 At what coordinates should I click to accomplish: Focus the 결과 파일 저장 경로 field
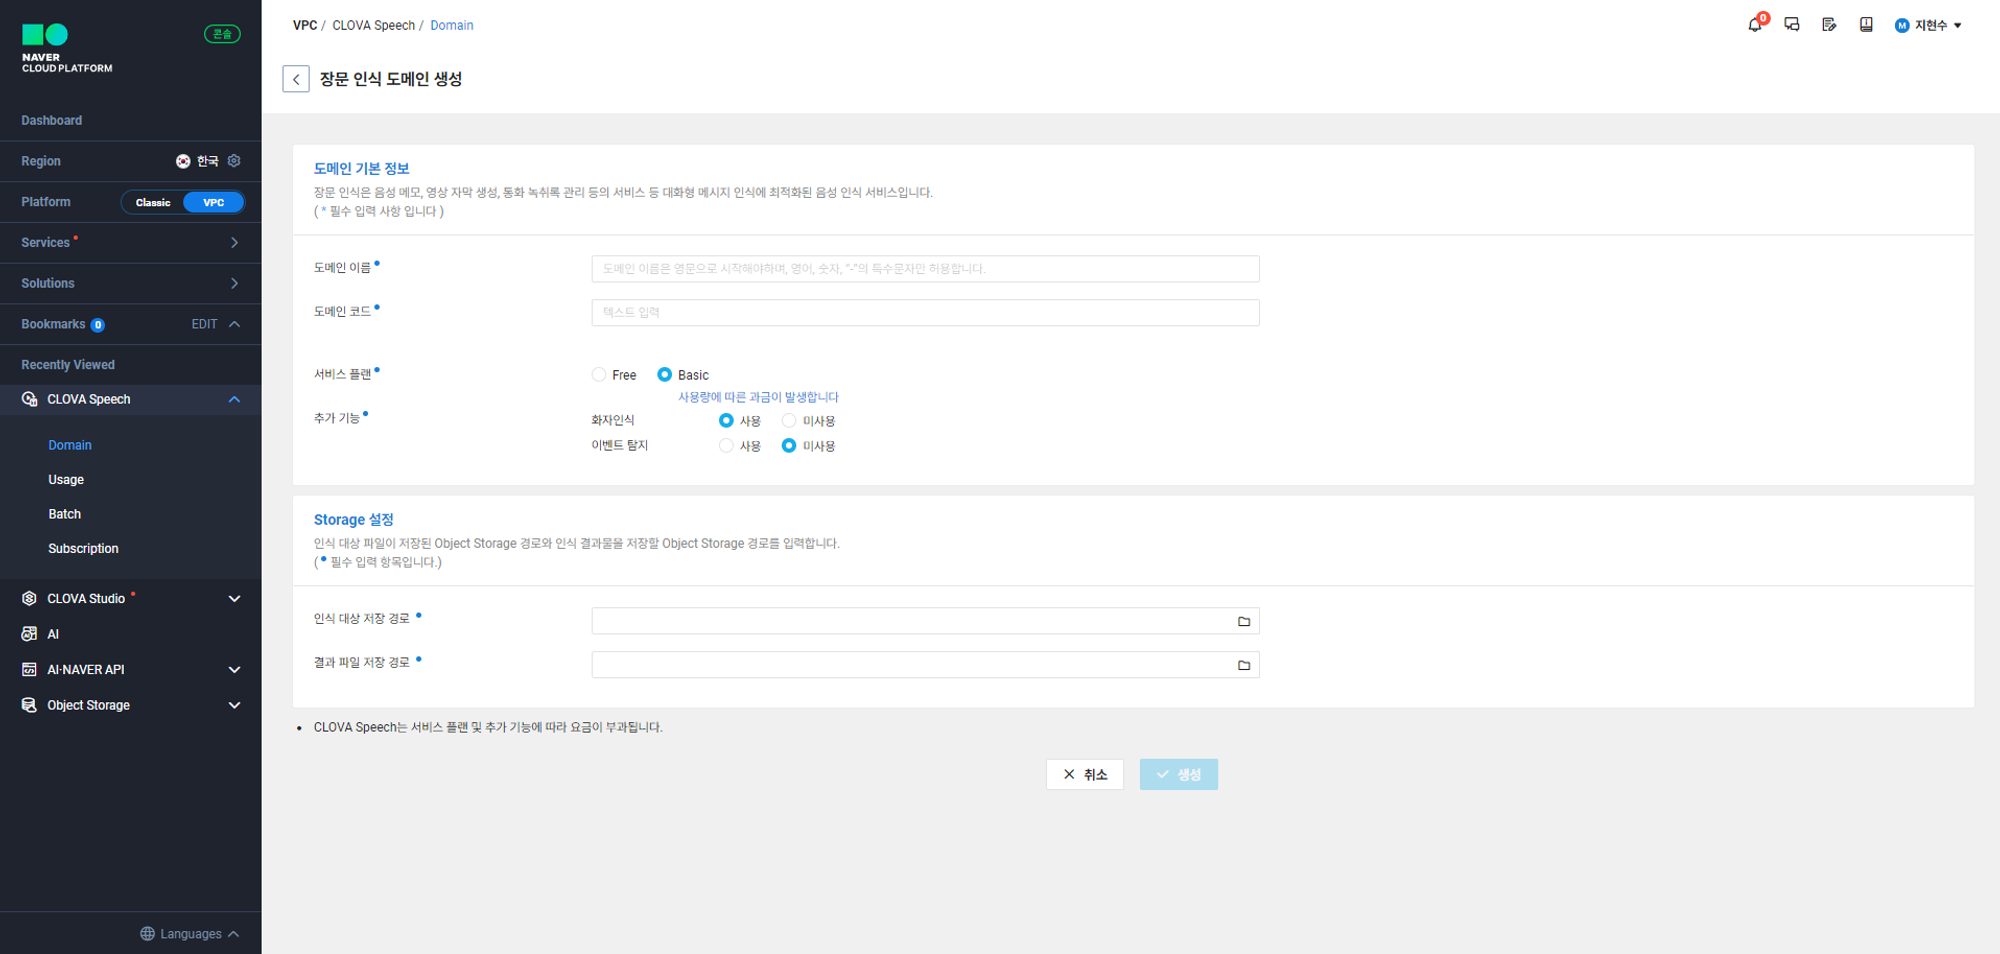pyautogui.click(x=925, y=665)
